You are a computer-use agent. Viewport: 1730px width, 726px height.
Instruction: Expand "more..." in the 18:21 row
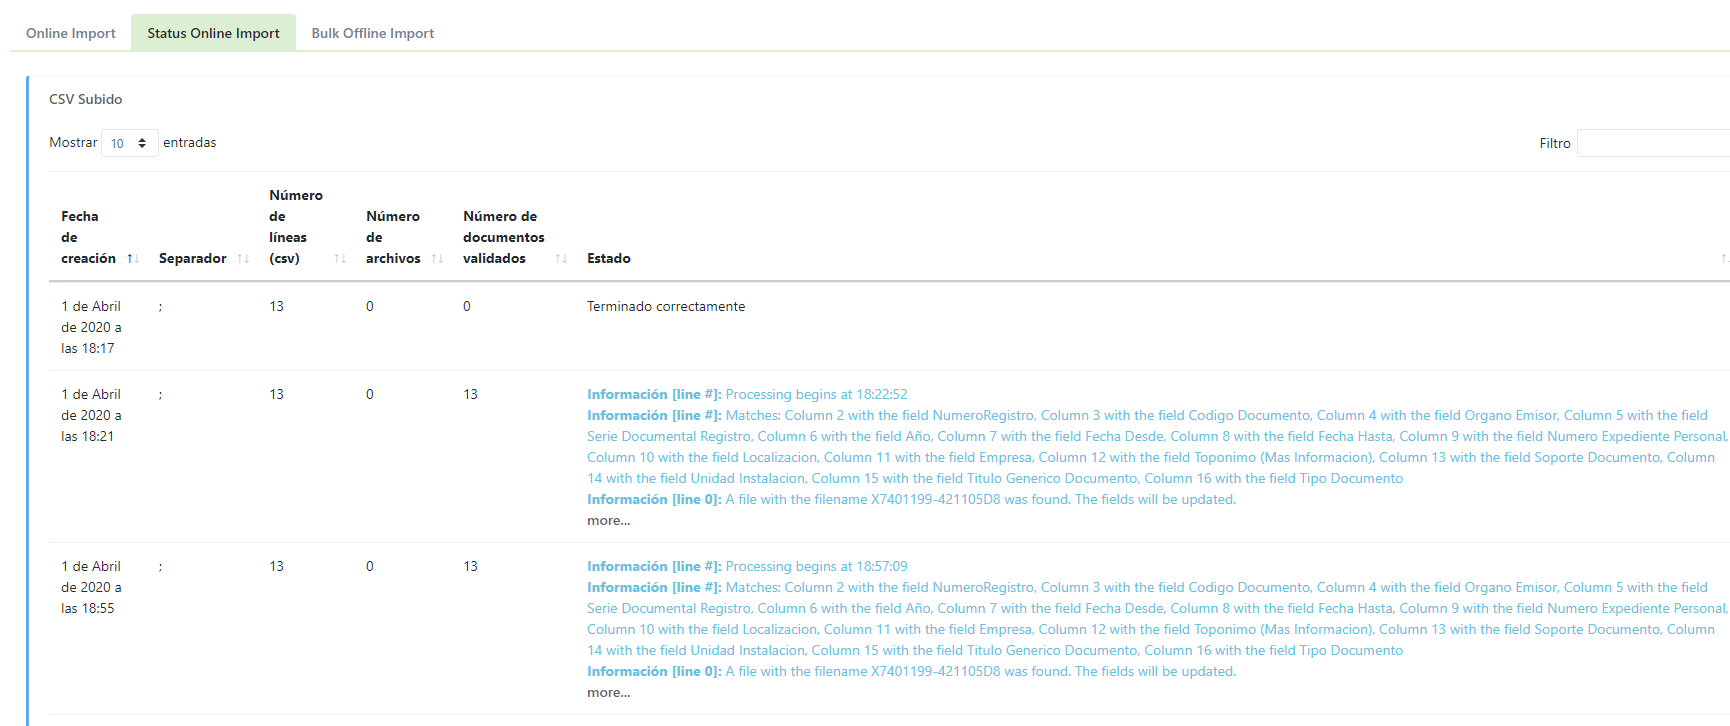(x=608, y=521)
